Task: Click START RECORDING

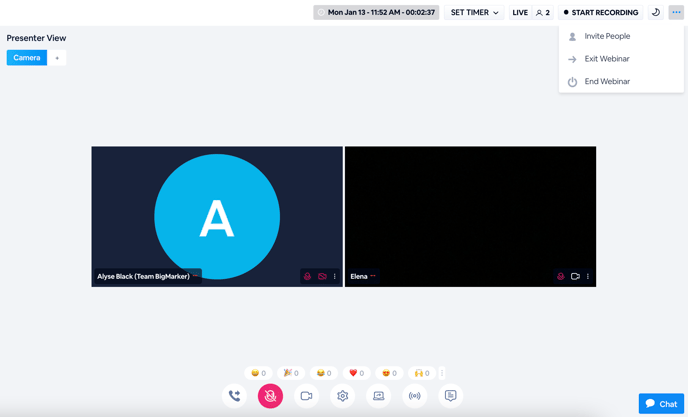Action: point(601,12)
